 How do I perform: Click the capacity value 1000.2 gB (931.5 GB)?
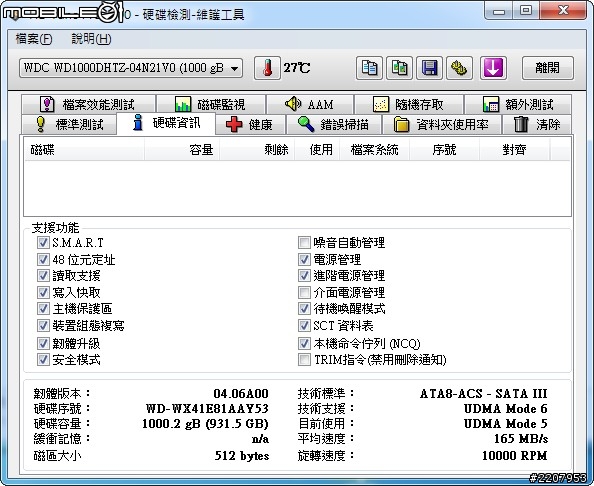pyautogui.click(x=205, y=423)
